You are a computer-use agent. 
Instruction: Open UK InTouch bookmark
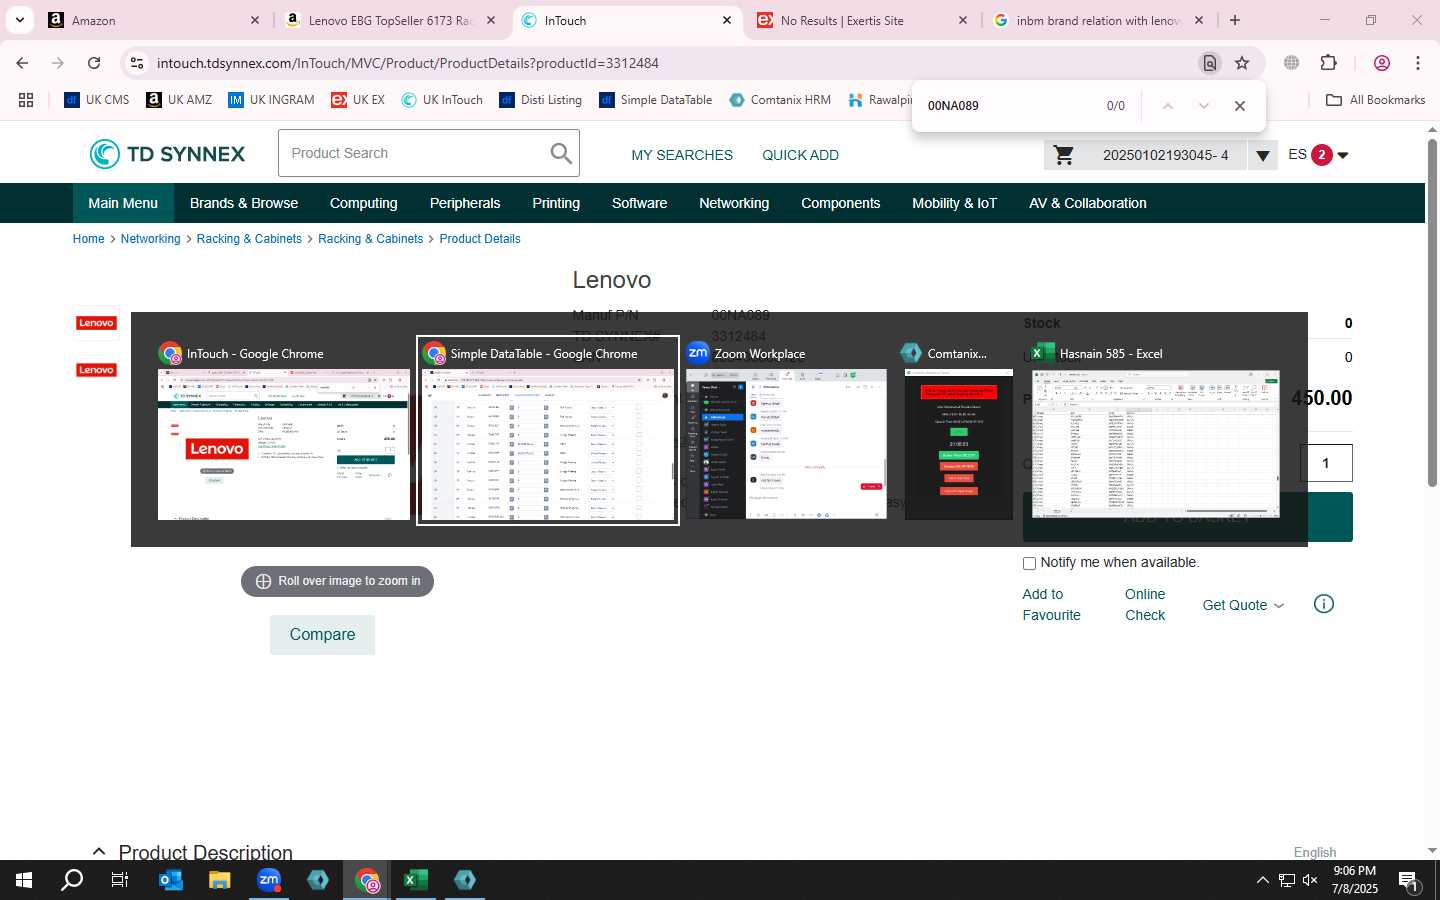pyautogui.click(x=442, y=100)
